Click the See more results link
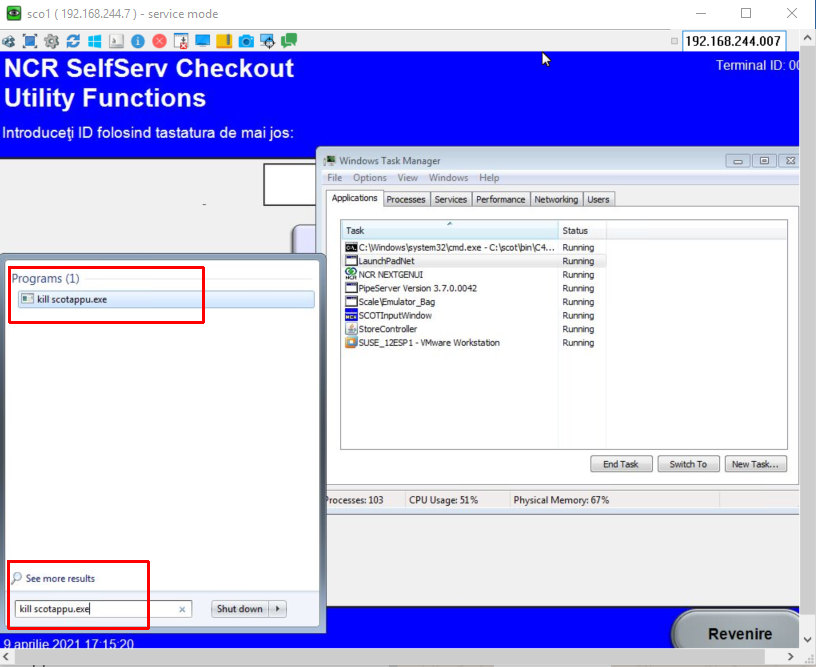This screenshot has height=667, width=816. click(60, 578)
